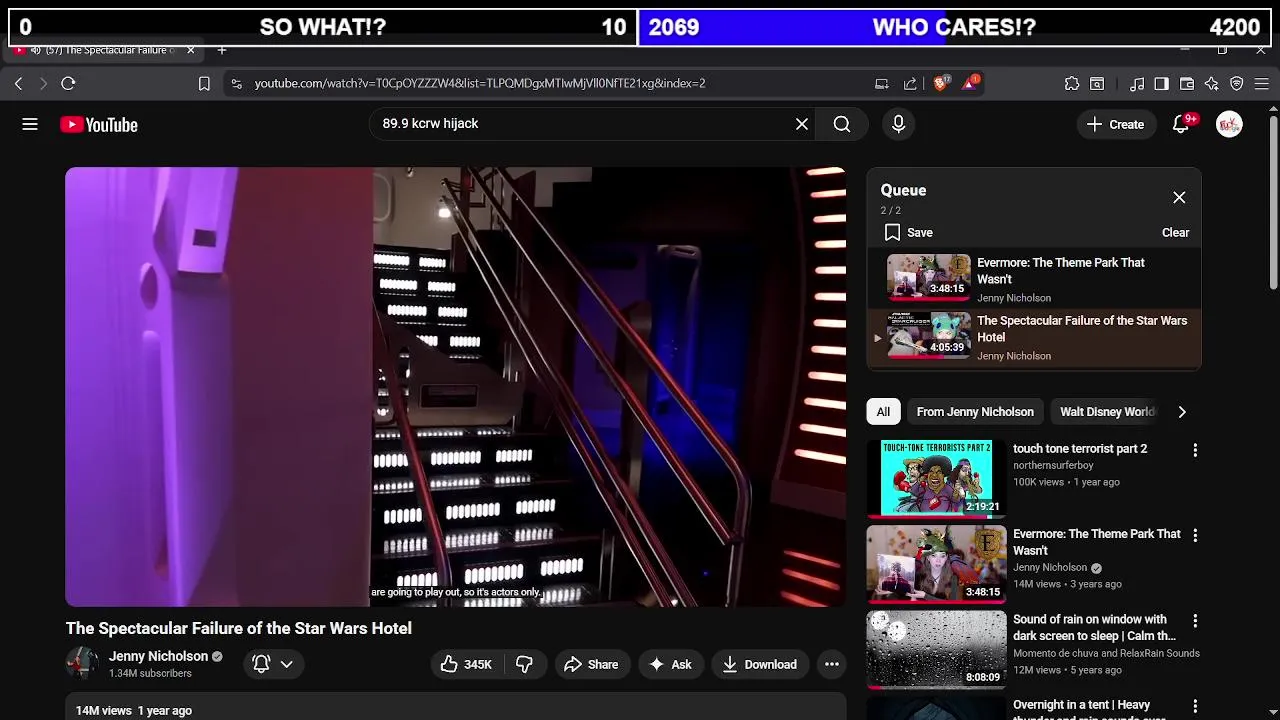The image size is (1280, 720).
Task: Open the notification preference bell dropdown
Action: click(273, 664)
